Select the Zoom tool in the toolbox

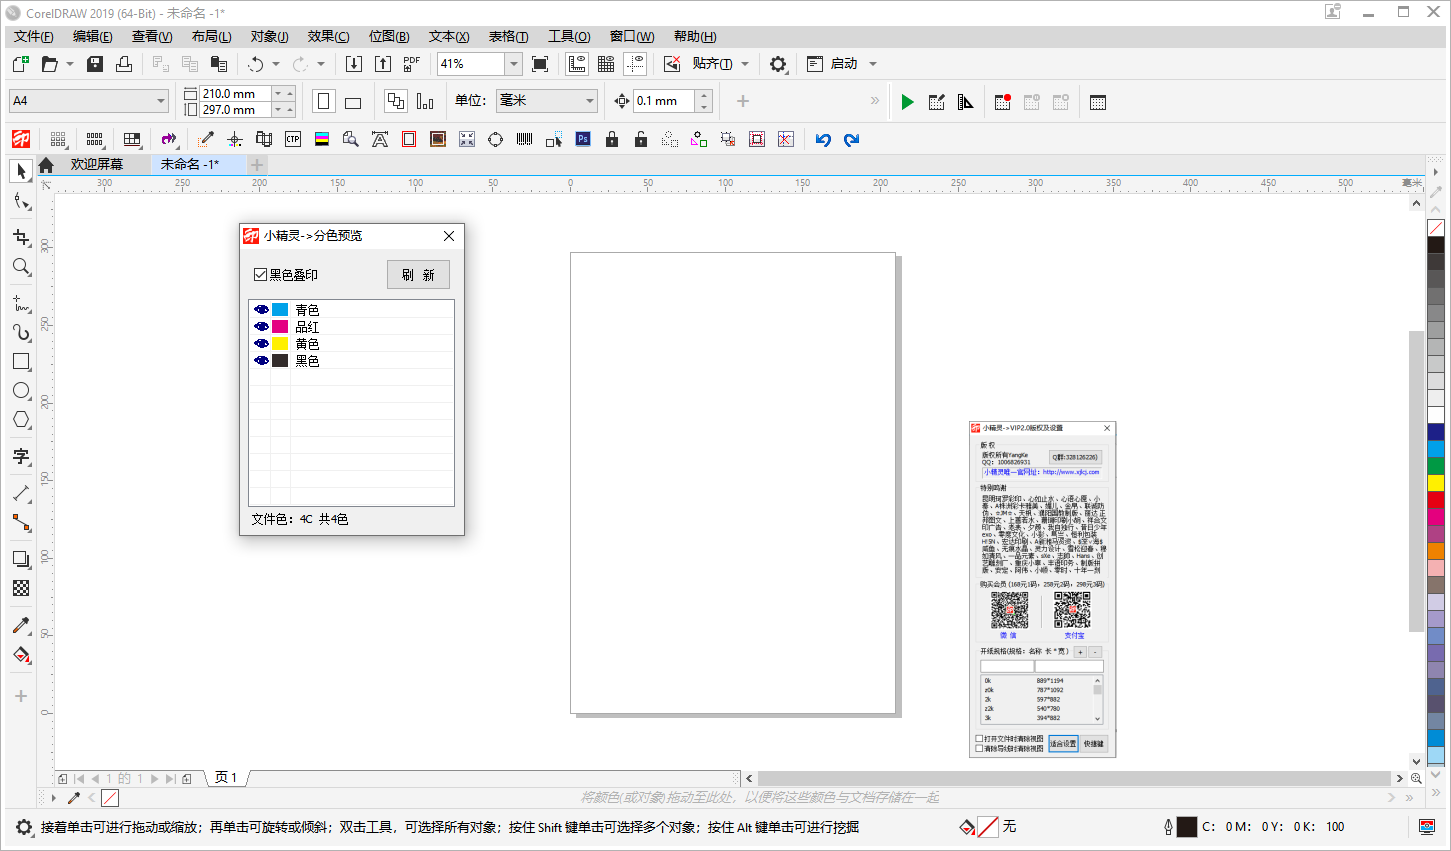[21, 267]
